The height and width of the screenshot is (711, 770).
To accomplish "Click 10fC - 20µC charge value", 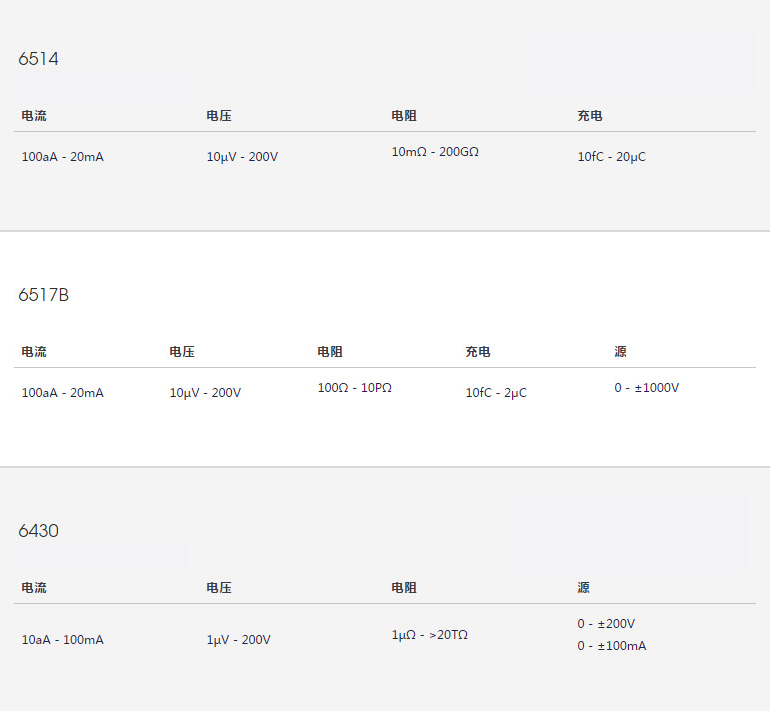I will (611, 157).
